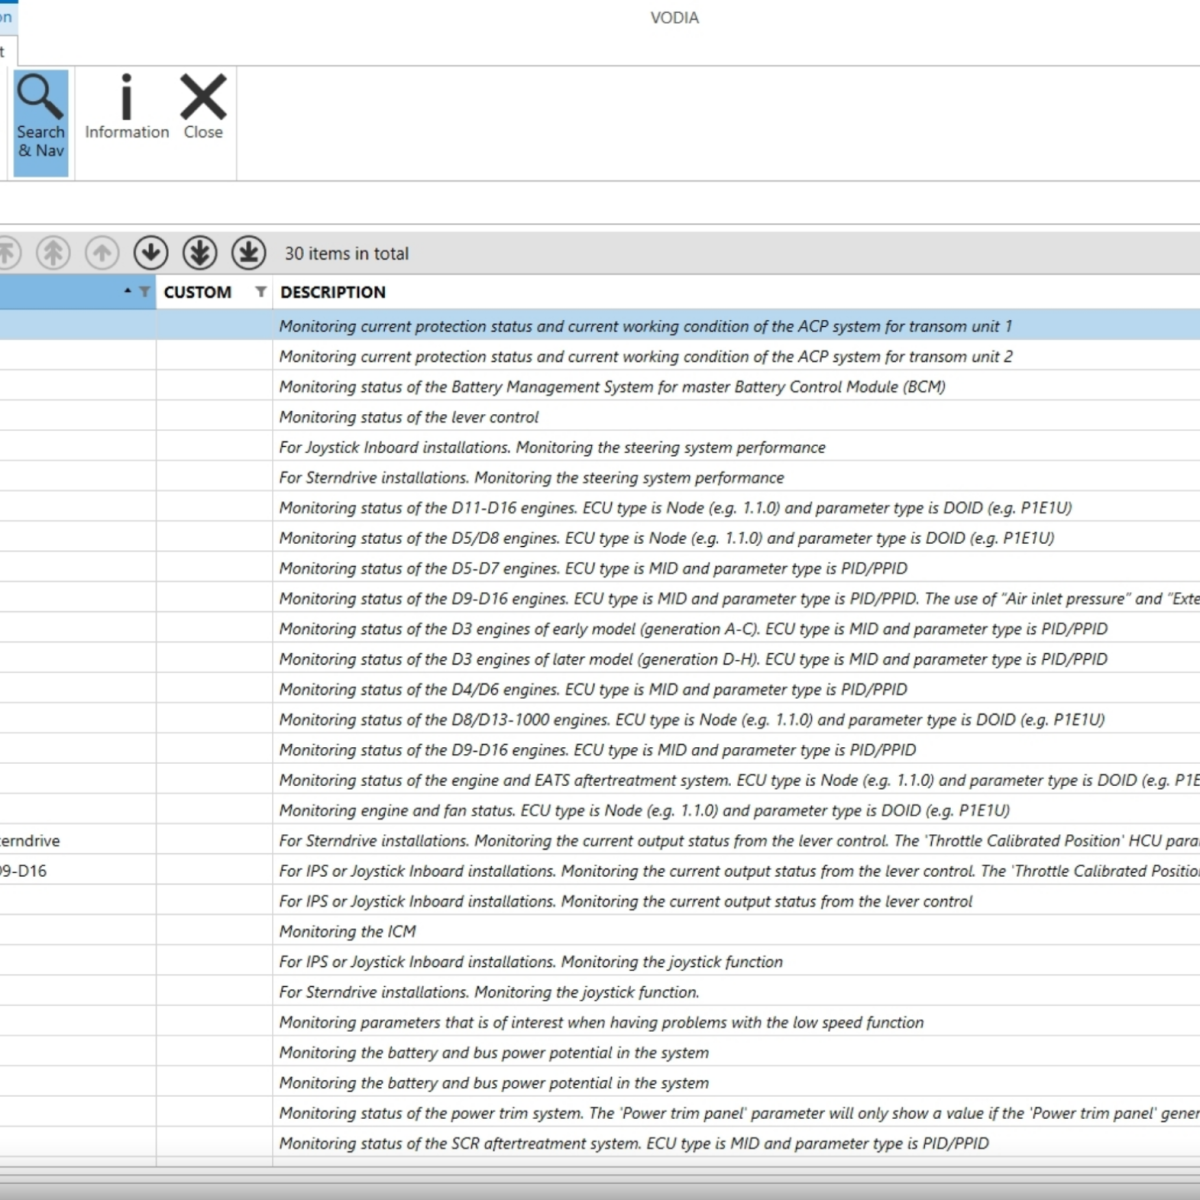Select the 'Monitoring the ICM' row

point(347,932)
